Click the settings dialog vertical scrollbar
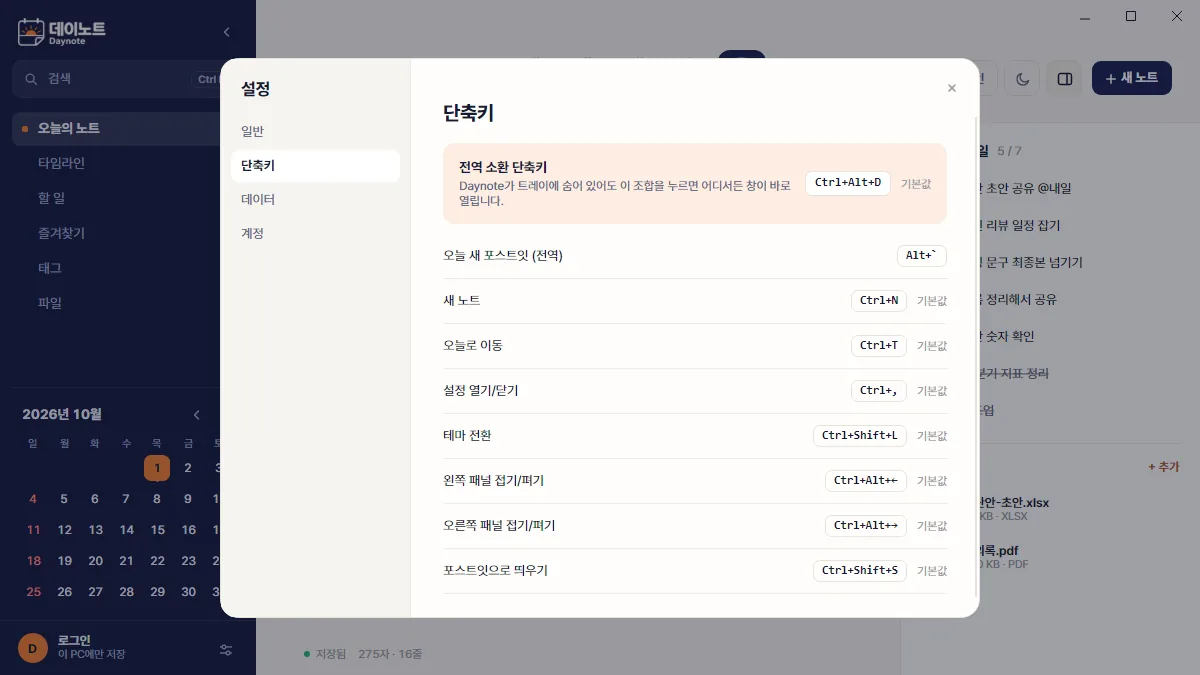 coord(976,357)
